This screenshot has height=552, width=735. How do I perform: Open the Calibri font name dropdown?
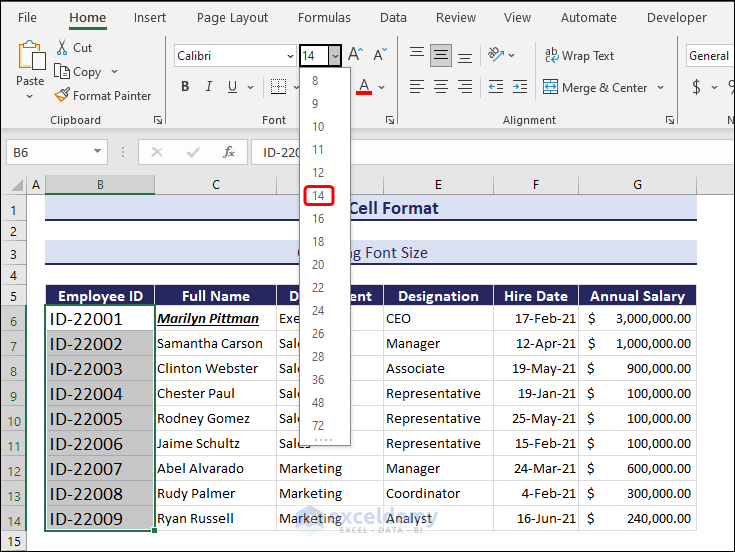click(288, 56)
